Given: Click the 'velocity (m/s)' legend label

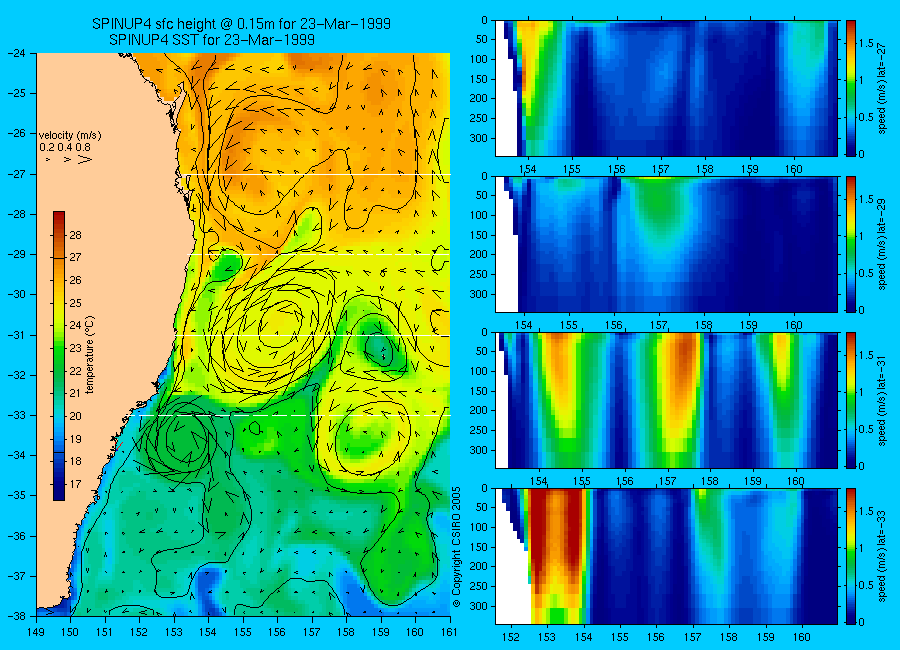Looking at the screenshot, I should tap(70, 136).
